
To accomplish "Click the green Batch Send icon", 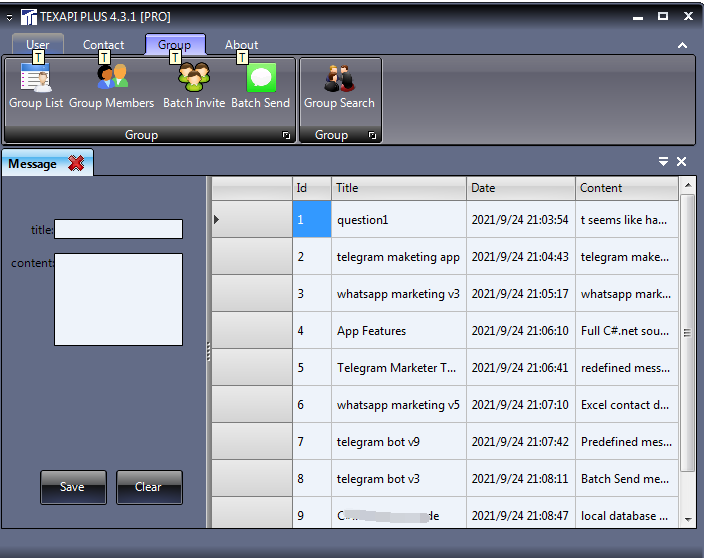I will [x=261, y=79].
